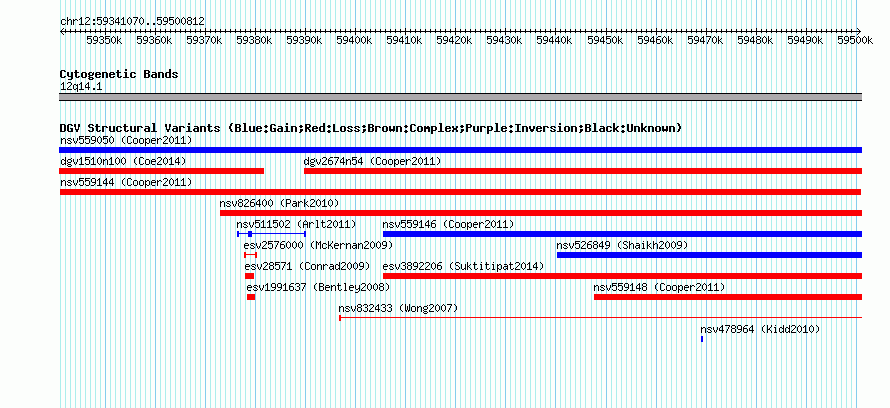Click the esv2576000 (McKernan2009) small red glyph
Image resolution: width=890 pixels, height=408 pixels.
point(250,255)
